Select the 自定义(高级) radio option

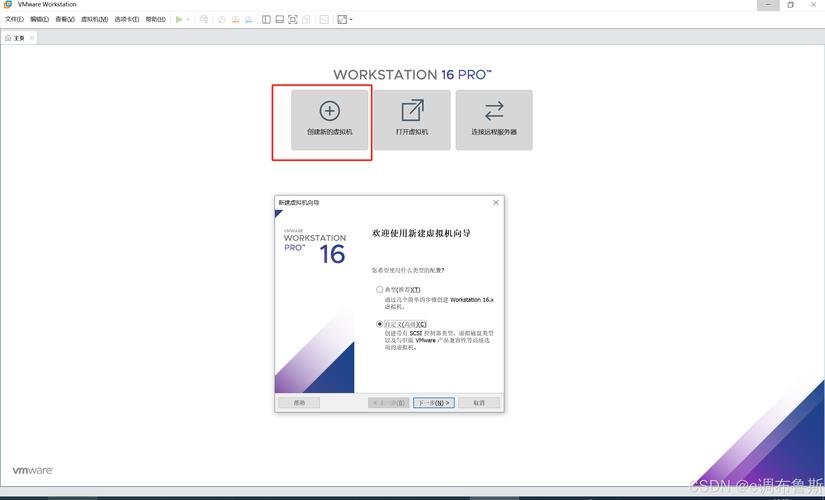[x=380, y=324]
